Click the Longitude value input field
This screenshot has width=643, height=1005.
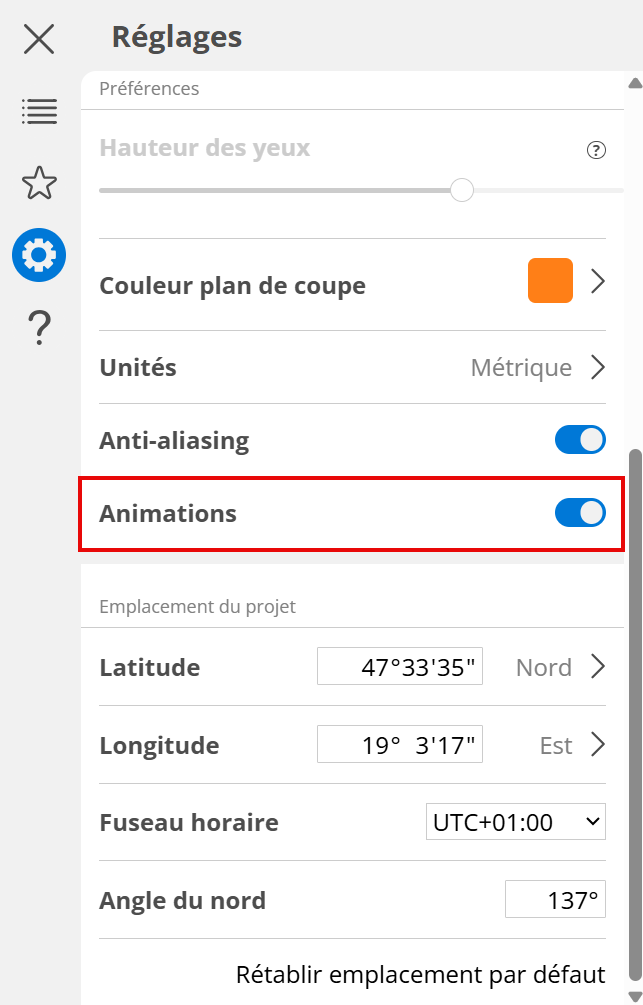(x=400, y=745)
